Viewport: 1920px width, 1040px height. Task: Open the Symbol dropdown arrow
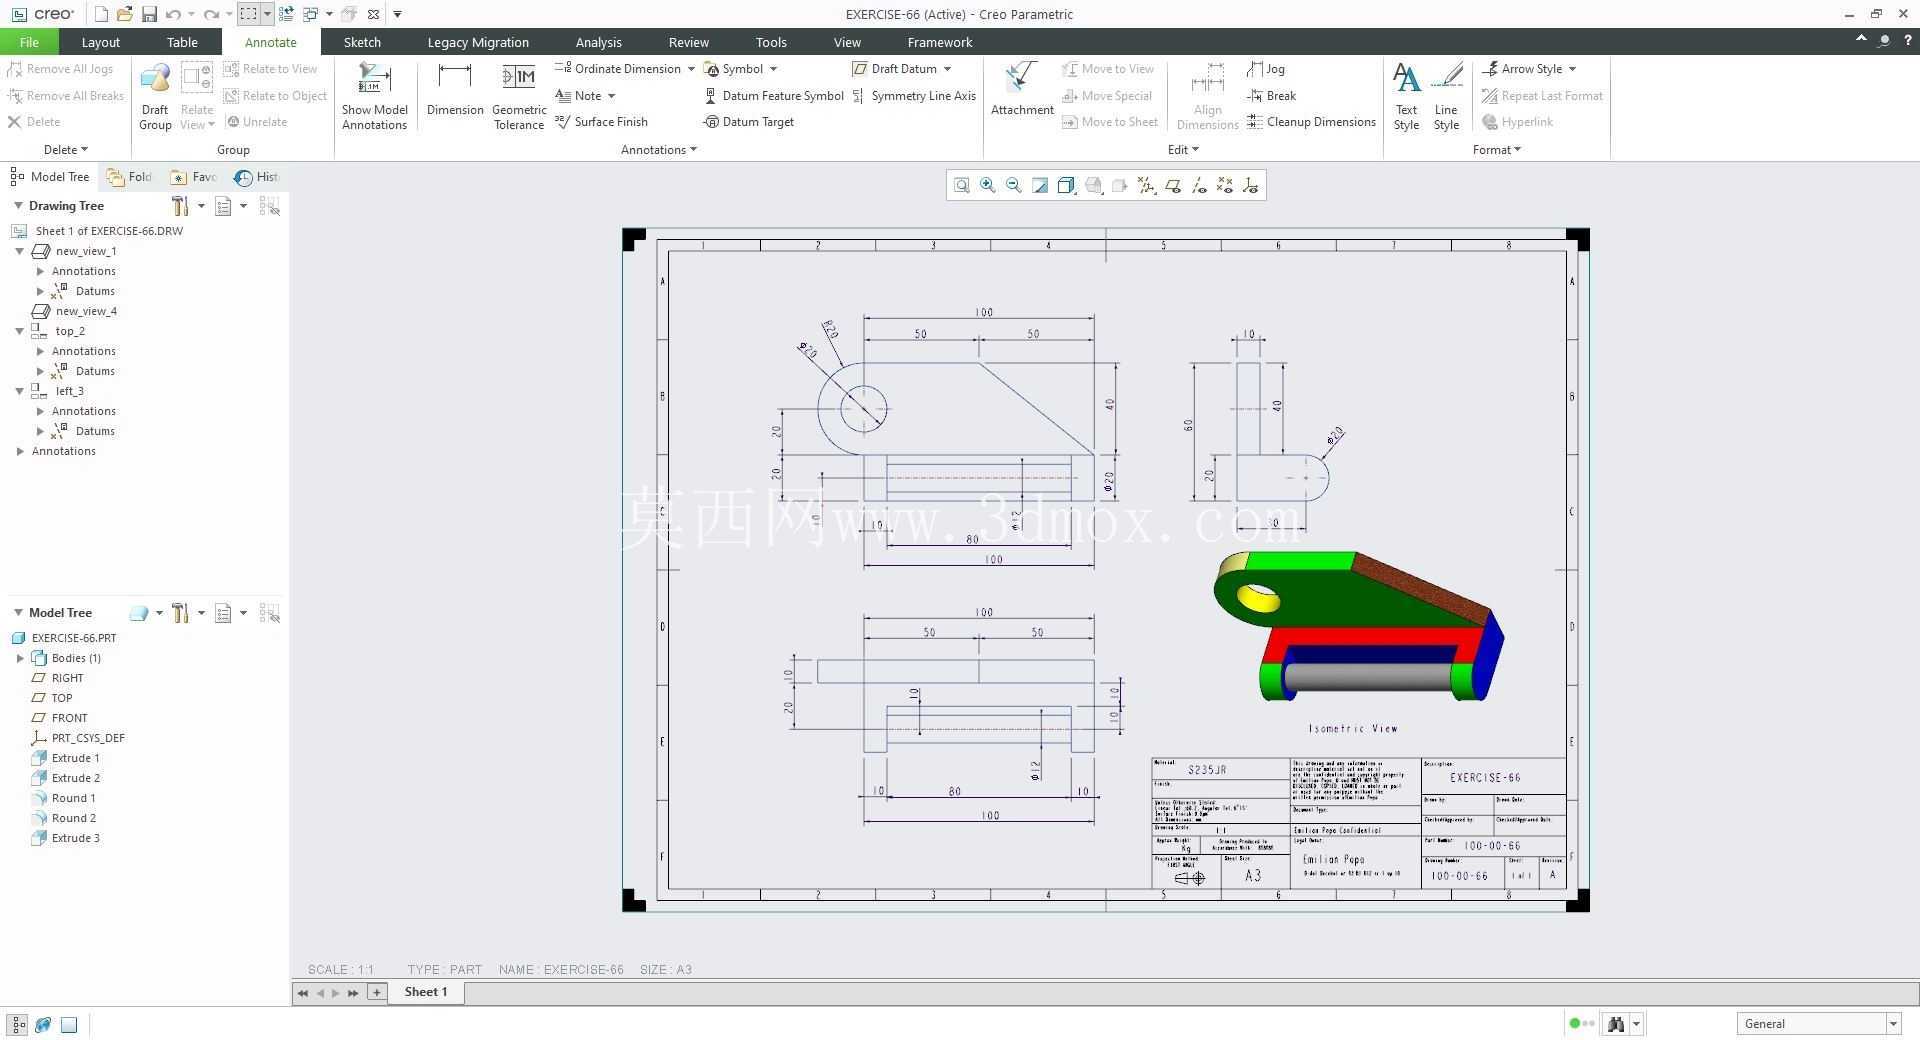[773, 69]
